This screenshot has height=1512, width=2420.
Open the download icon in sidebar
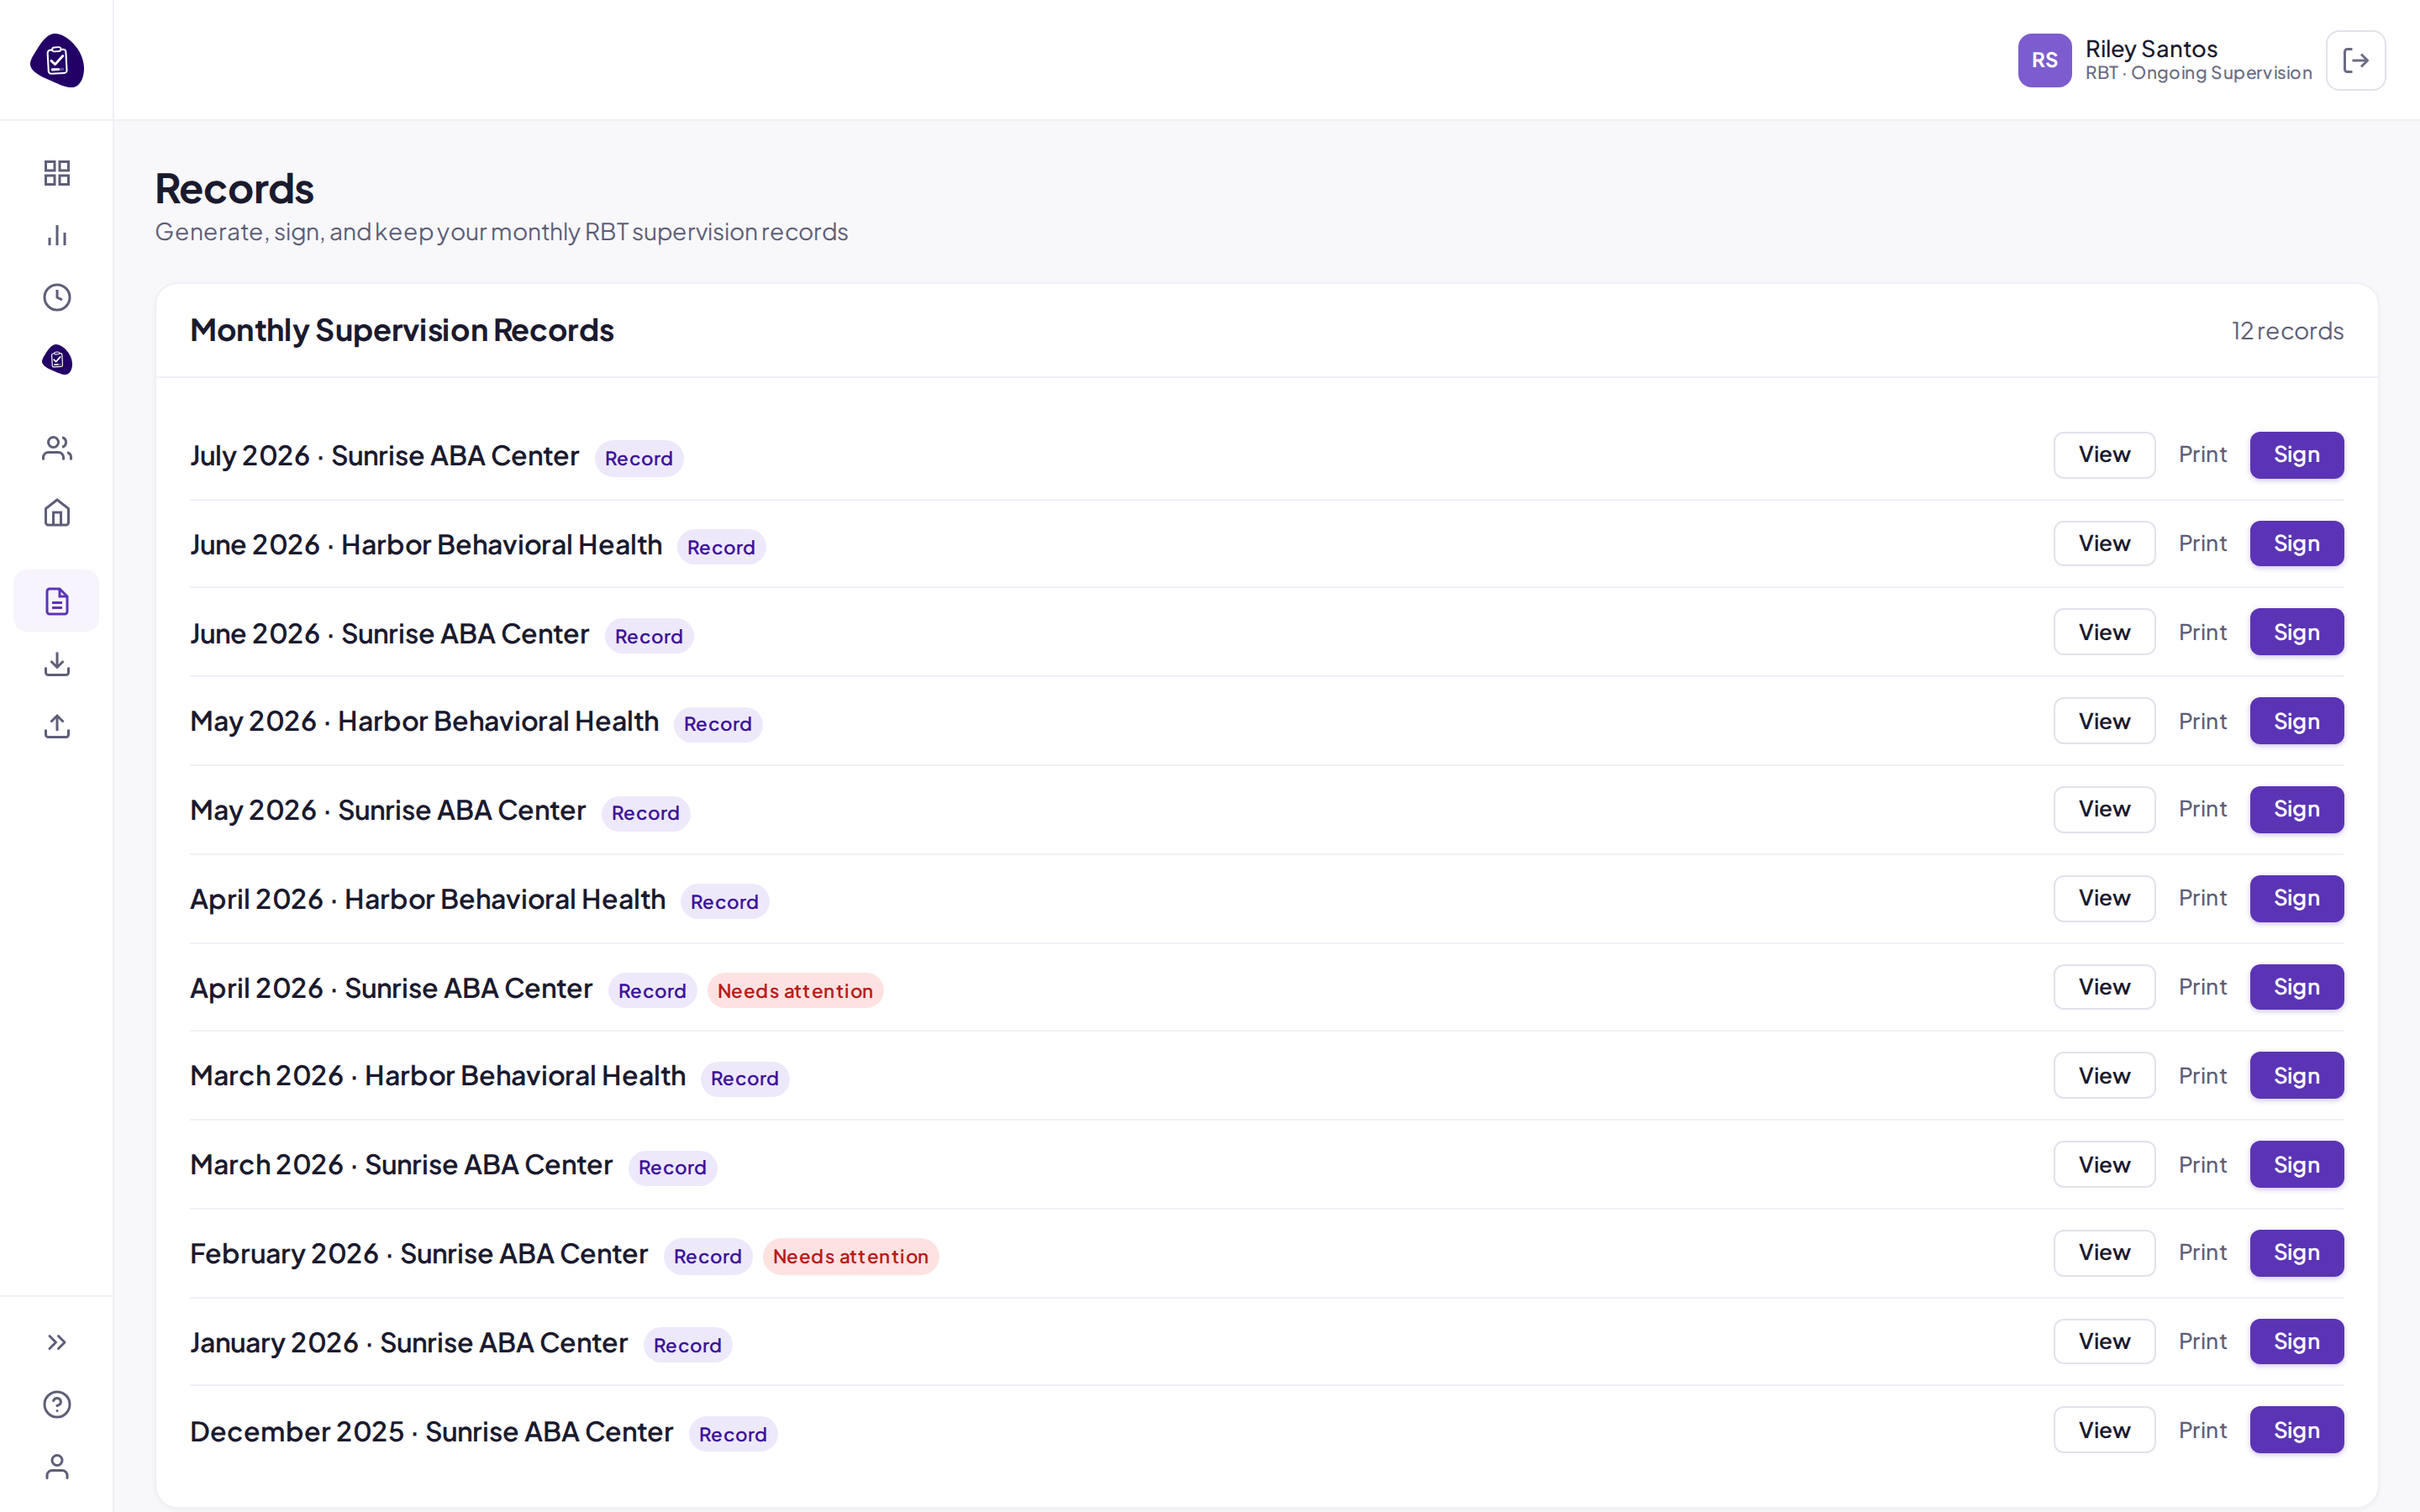click(x=57, y=664)
